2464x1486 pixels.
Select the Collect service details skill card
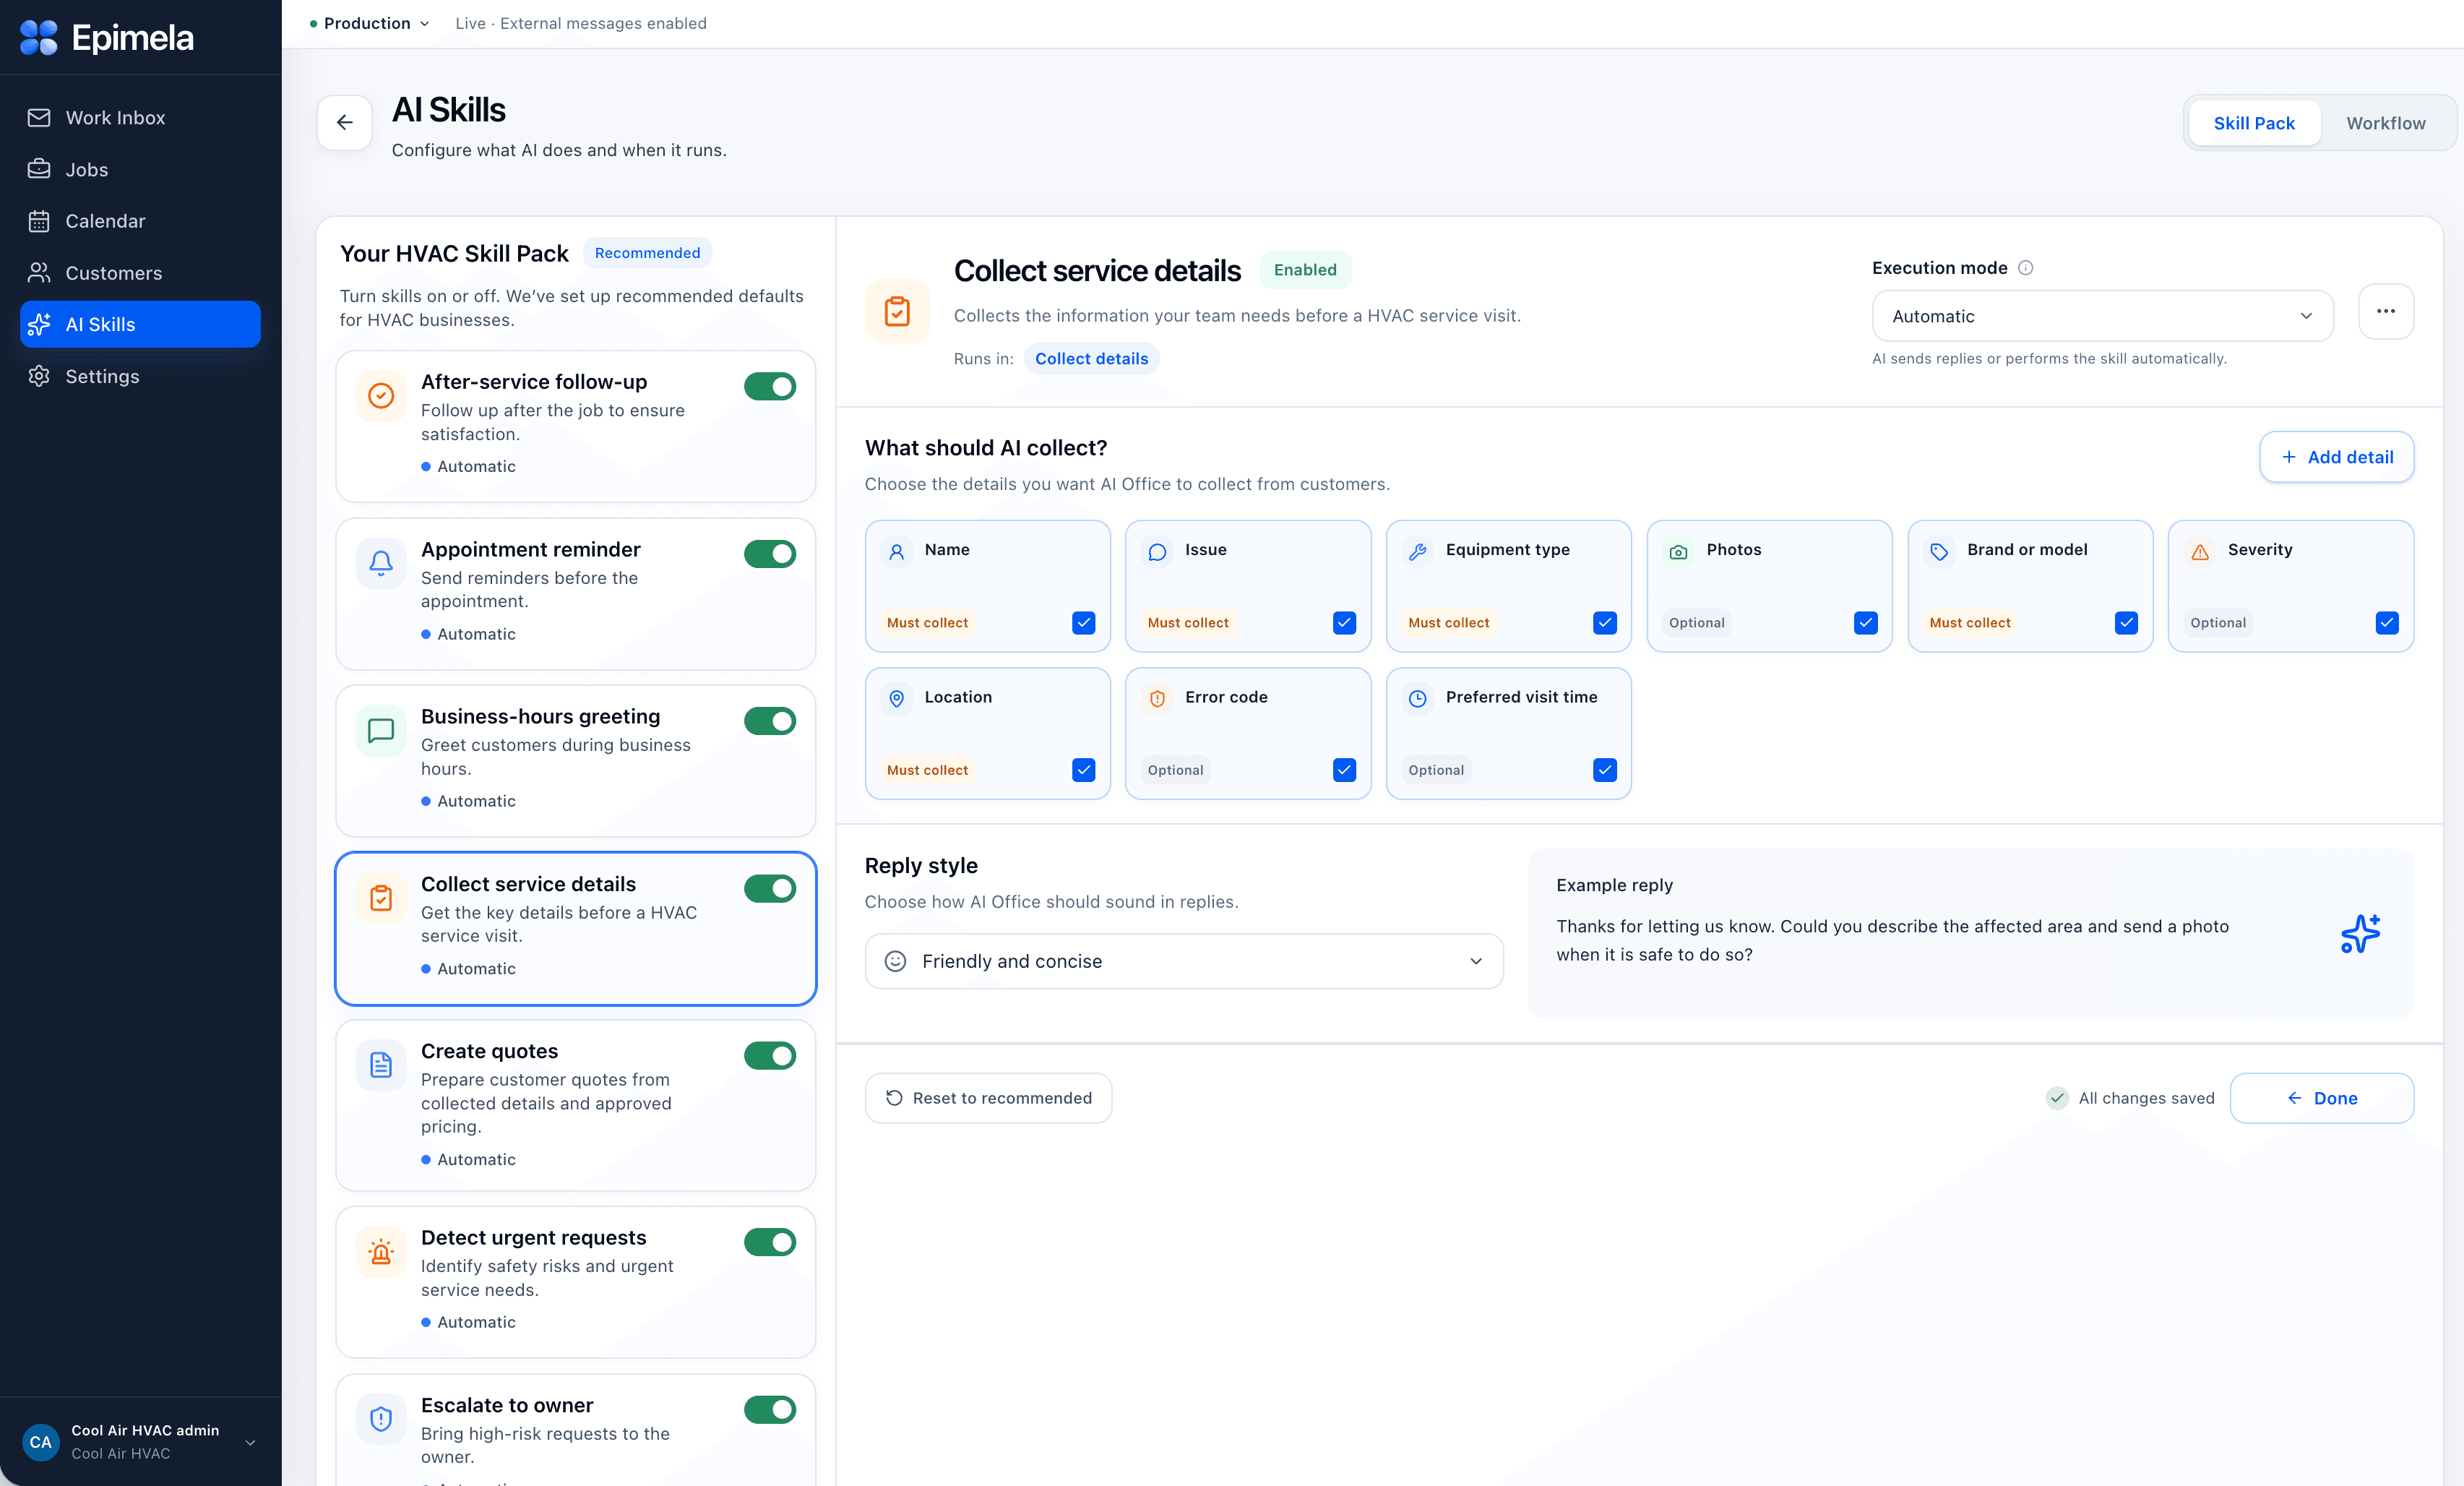[576, 928]
